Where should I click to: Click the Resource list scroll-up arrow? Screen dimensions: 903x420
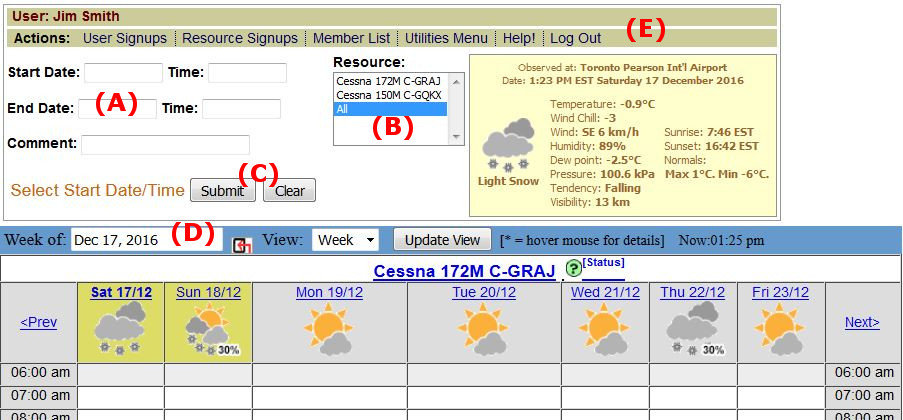pyautogui.click(x=457, y=82)
